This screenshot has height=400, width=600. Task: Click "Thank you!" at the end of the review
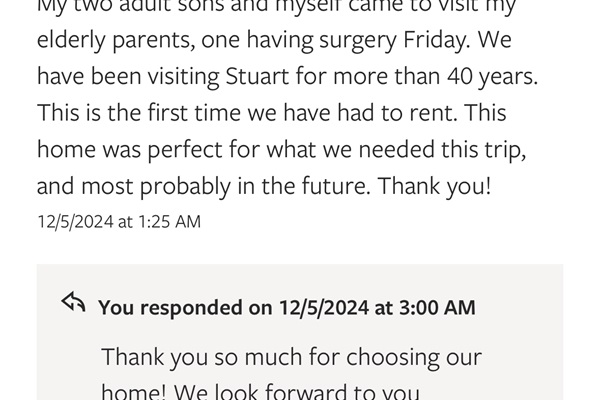(x=444, y=185)
